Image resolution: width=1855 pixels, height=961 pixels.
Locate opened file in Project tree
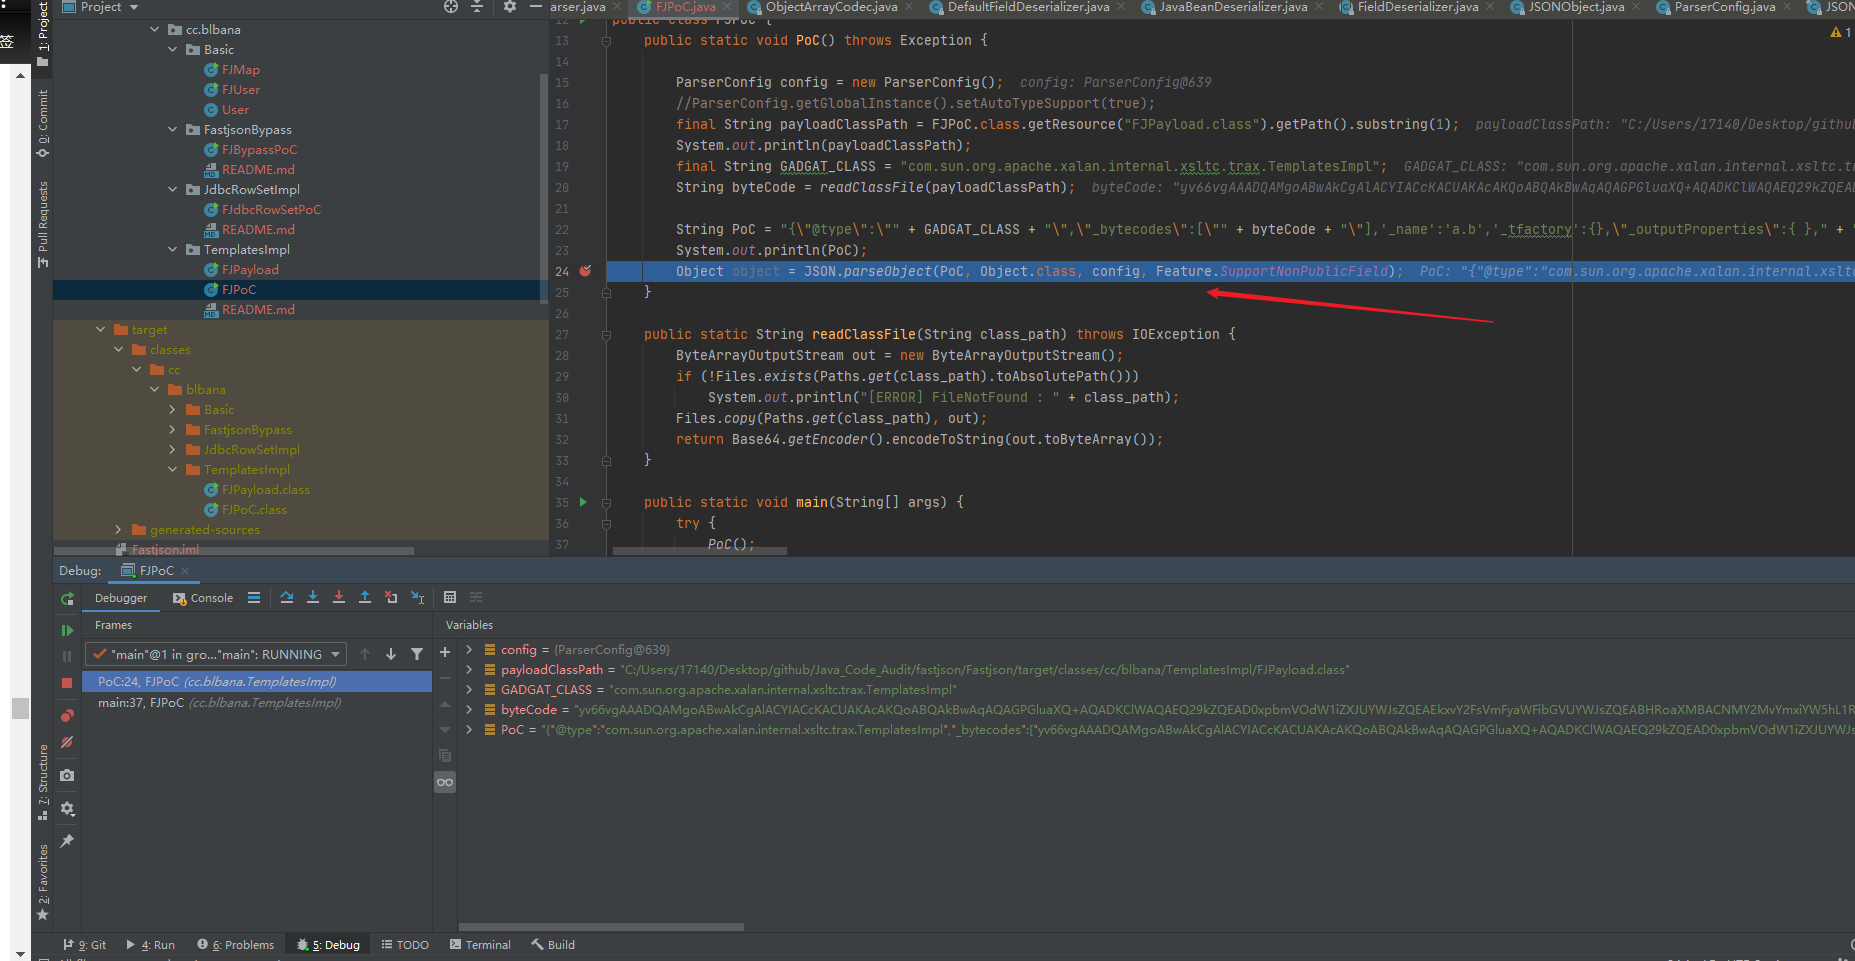tap(451, 7)
